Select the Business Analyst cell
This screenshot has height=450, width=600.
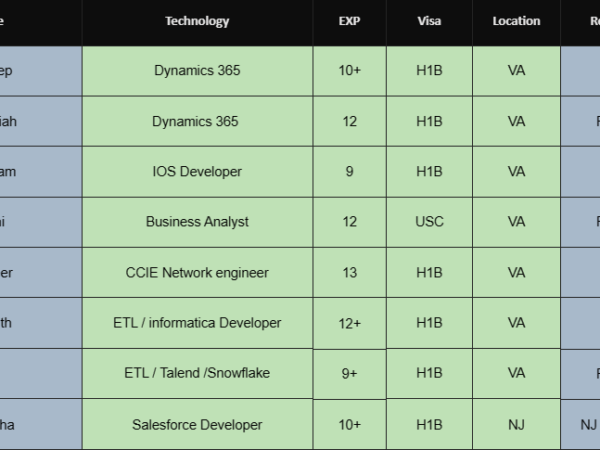tap(197, 222)
